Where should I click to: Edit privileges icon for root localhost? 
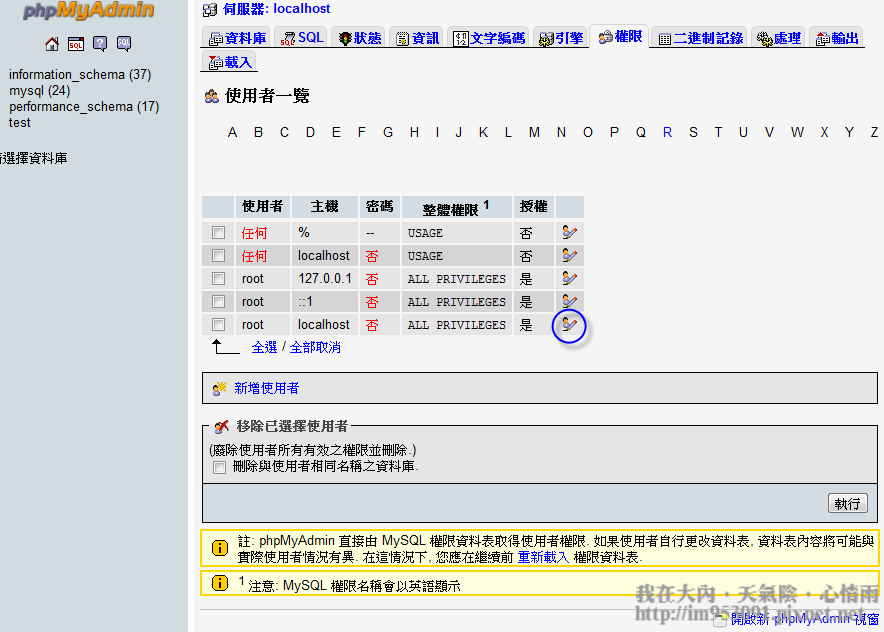(569, 324)
